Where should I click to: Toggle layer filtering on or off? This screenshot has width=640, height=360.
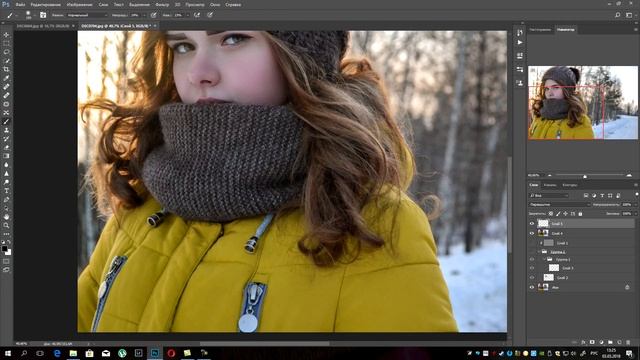point(636,195)
